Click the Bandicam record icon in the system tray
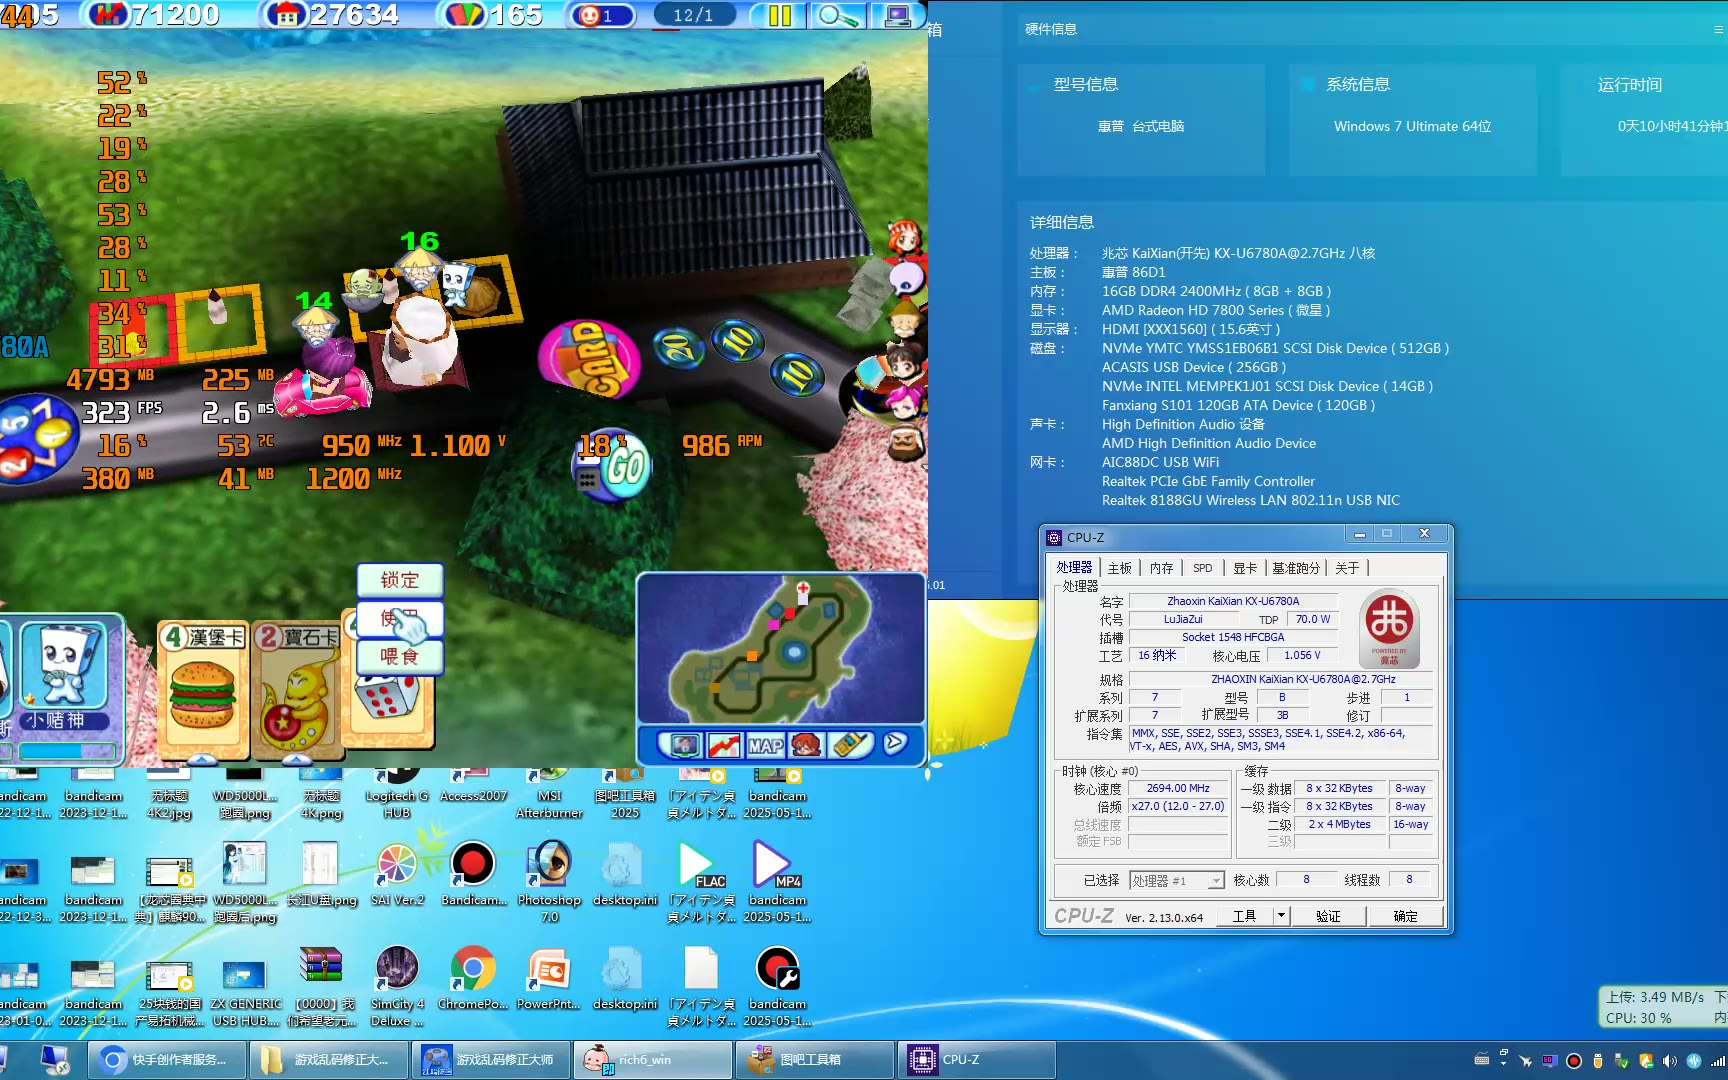This screenshot has width=1728, height=1080. (x=1573, y=1061)
